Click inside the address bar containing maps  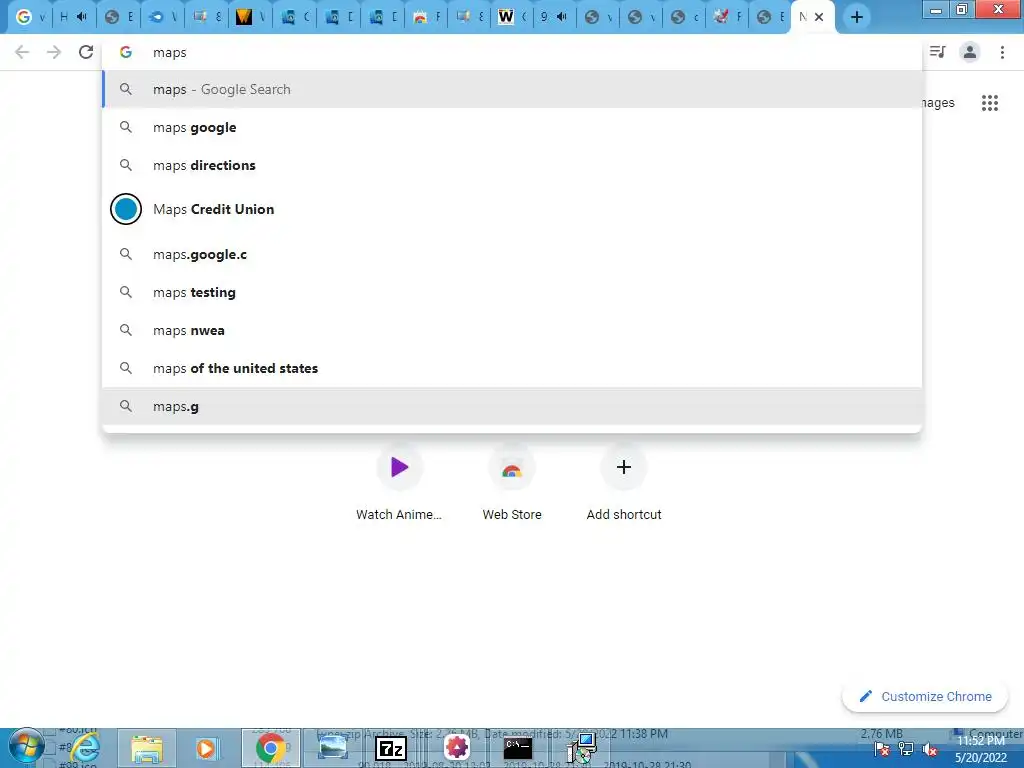(512, 52)
